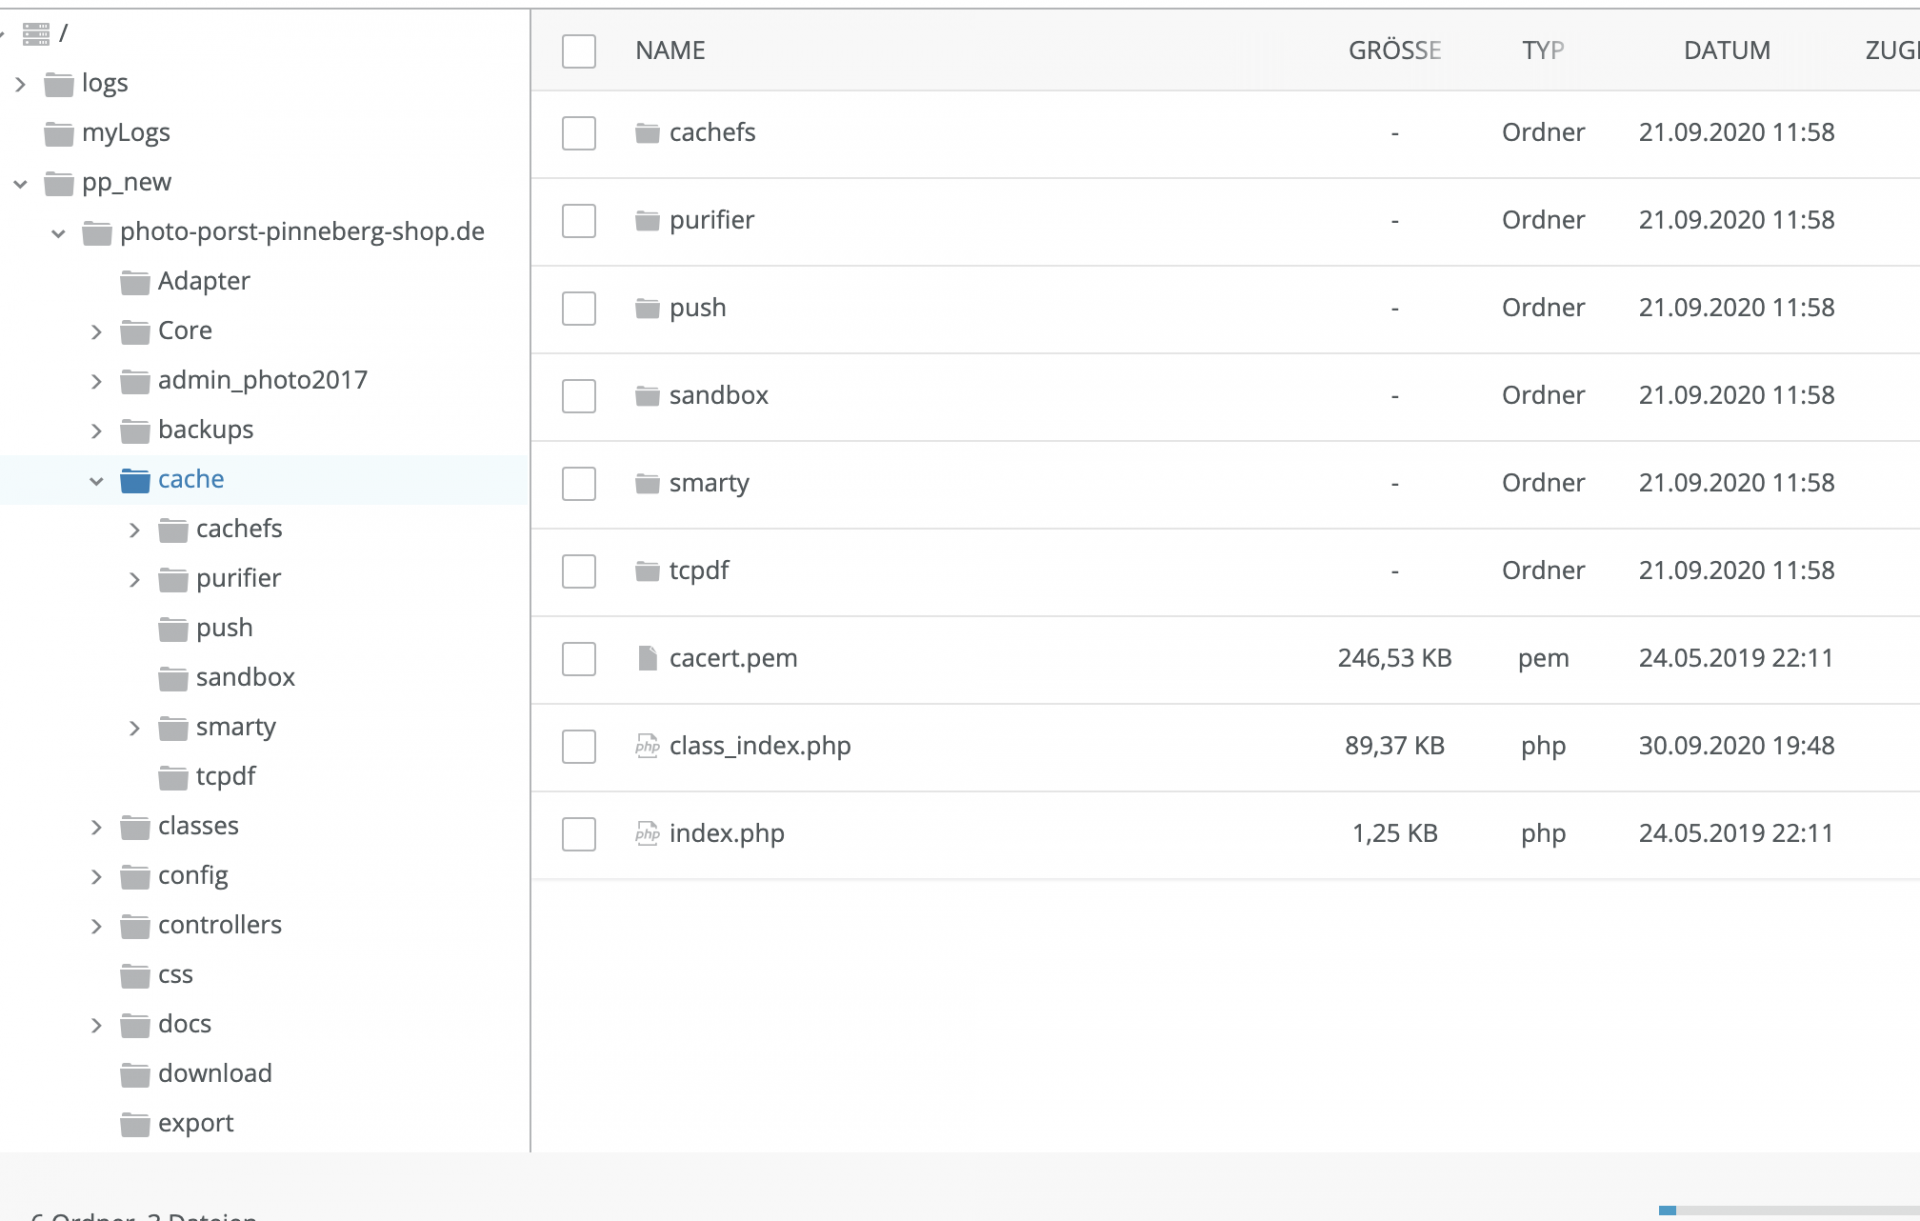
Task: Click the tcpdf folder icon in file list
Action: [x=647, y=571]
